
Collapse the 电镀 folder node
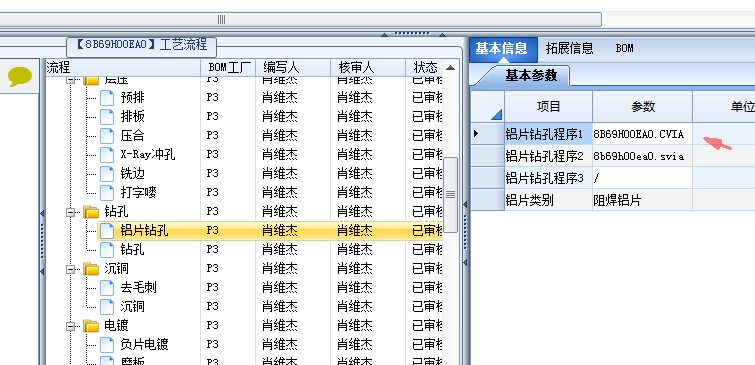(71, 326)
